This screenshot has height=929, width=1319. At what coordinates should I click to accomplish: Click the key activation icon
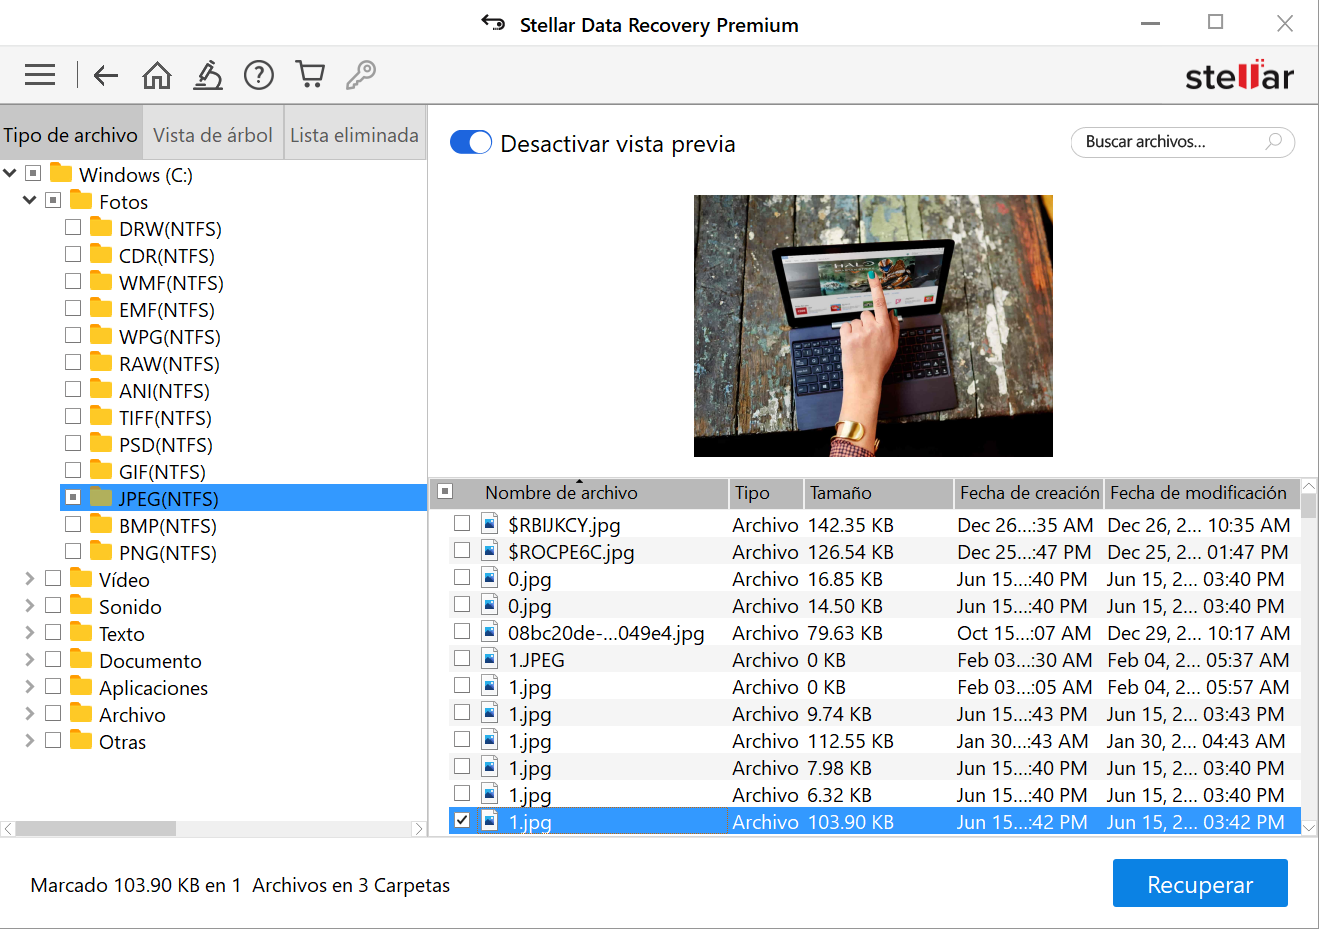(361, 75)
